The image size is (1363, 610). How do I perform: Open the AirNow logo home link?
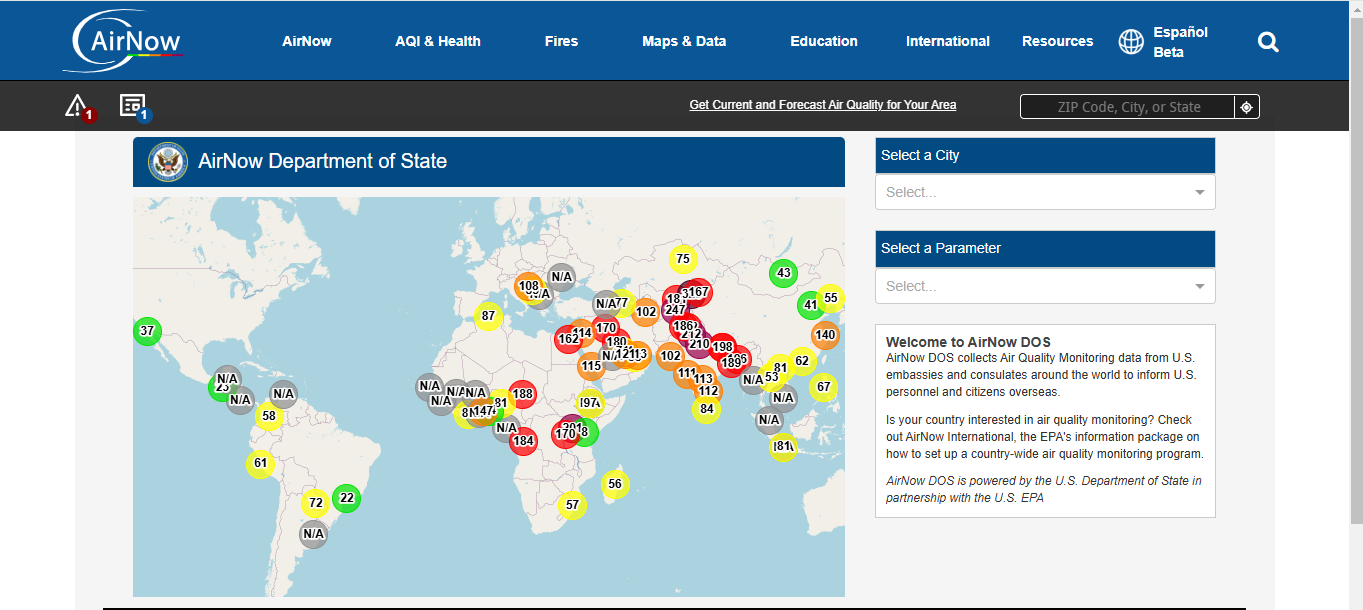tap(123, 41)
